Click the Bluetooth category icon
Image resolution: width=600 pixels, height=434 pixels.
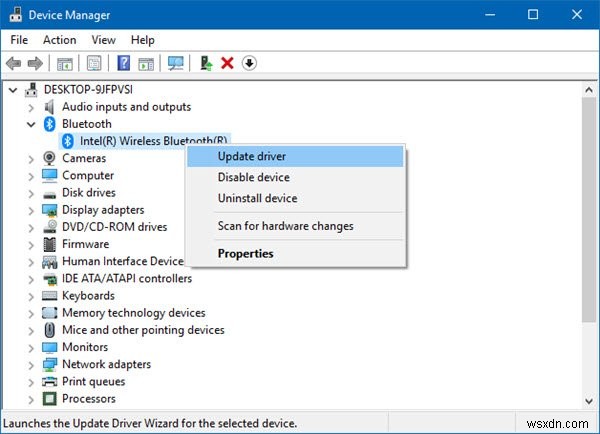click(x=49, y=124)
